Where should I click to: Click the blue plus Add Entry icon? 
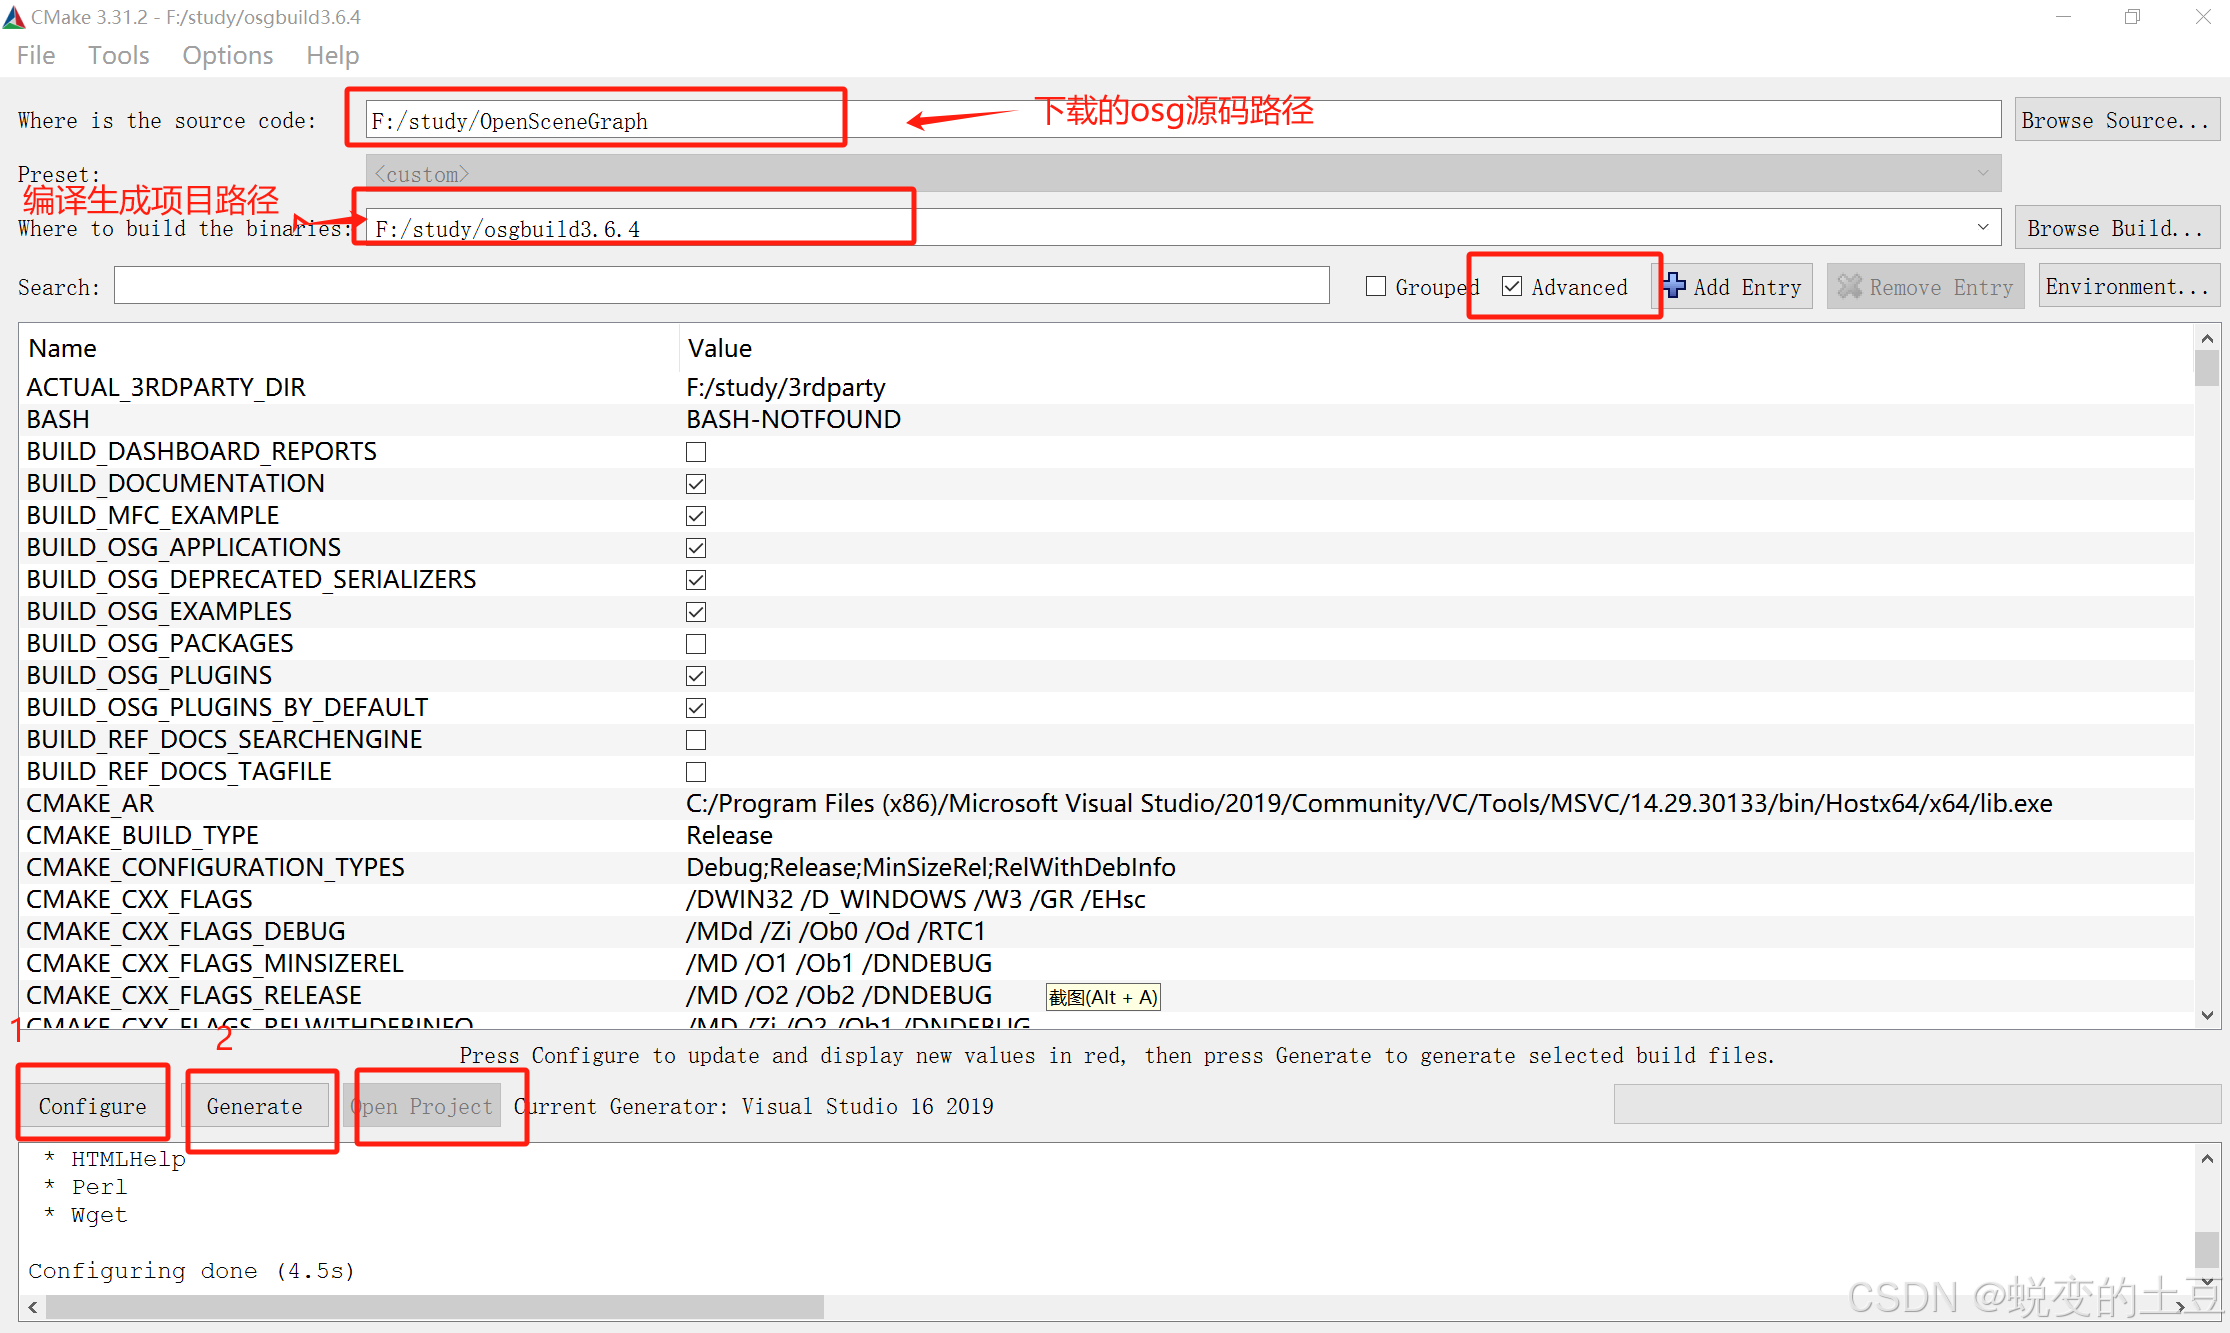[1675, 286]
